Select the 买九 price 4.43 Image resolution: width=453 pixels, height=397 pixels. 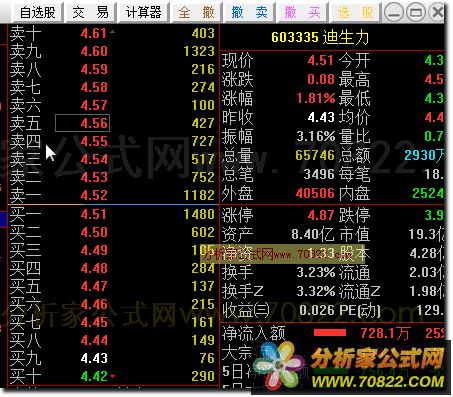click(94, 358)
